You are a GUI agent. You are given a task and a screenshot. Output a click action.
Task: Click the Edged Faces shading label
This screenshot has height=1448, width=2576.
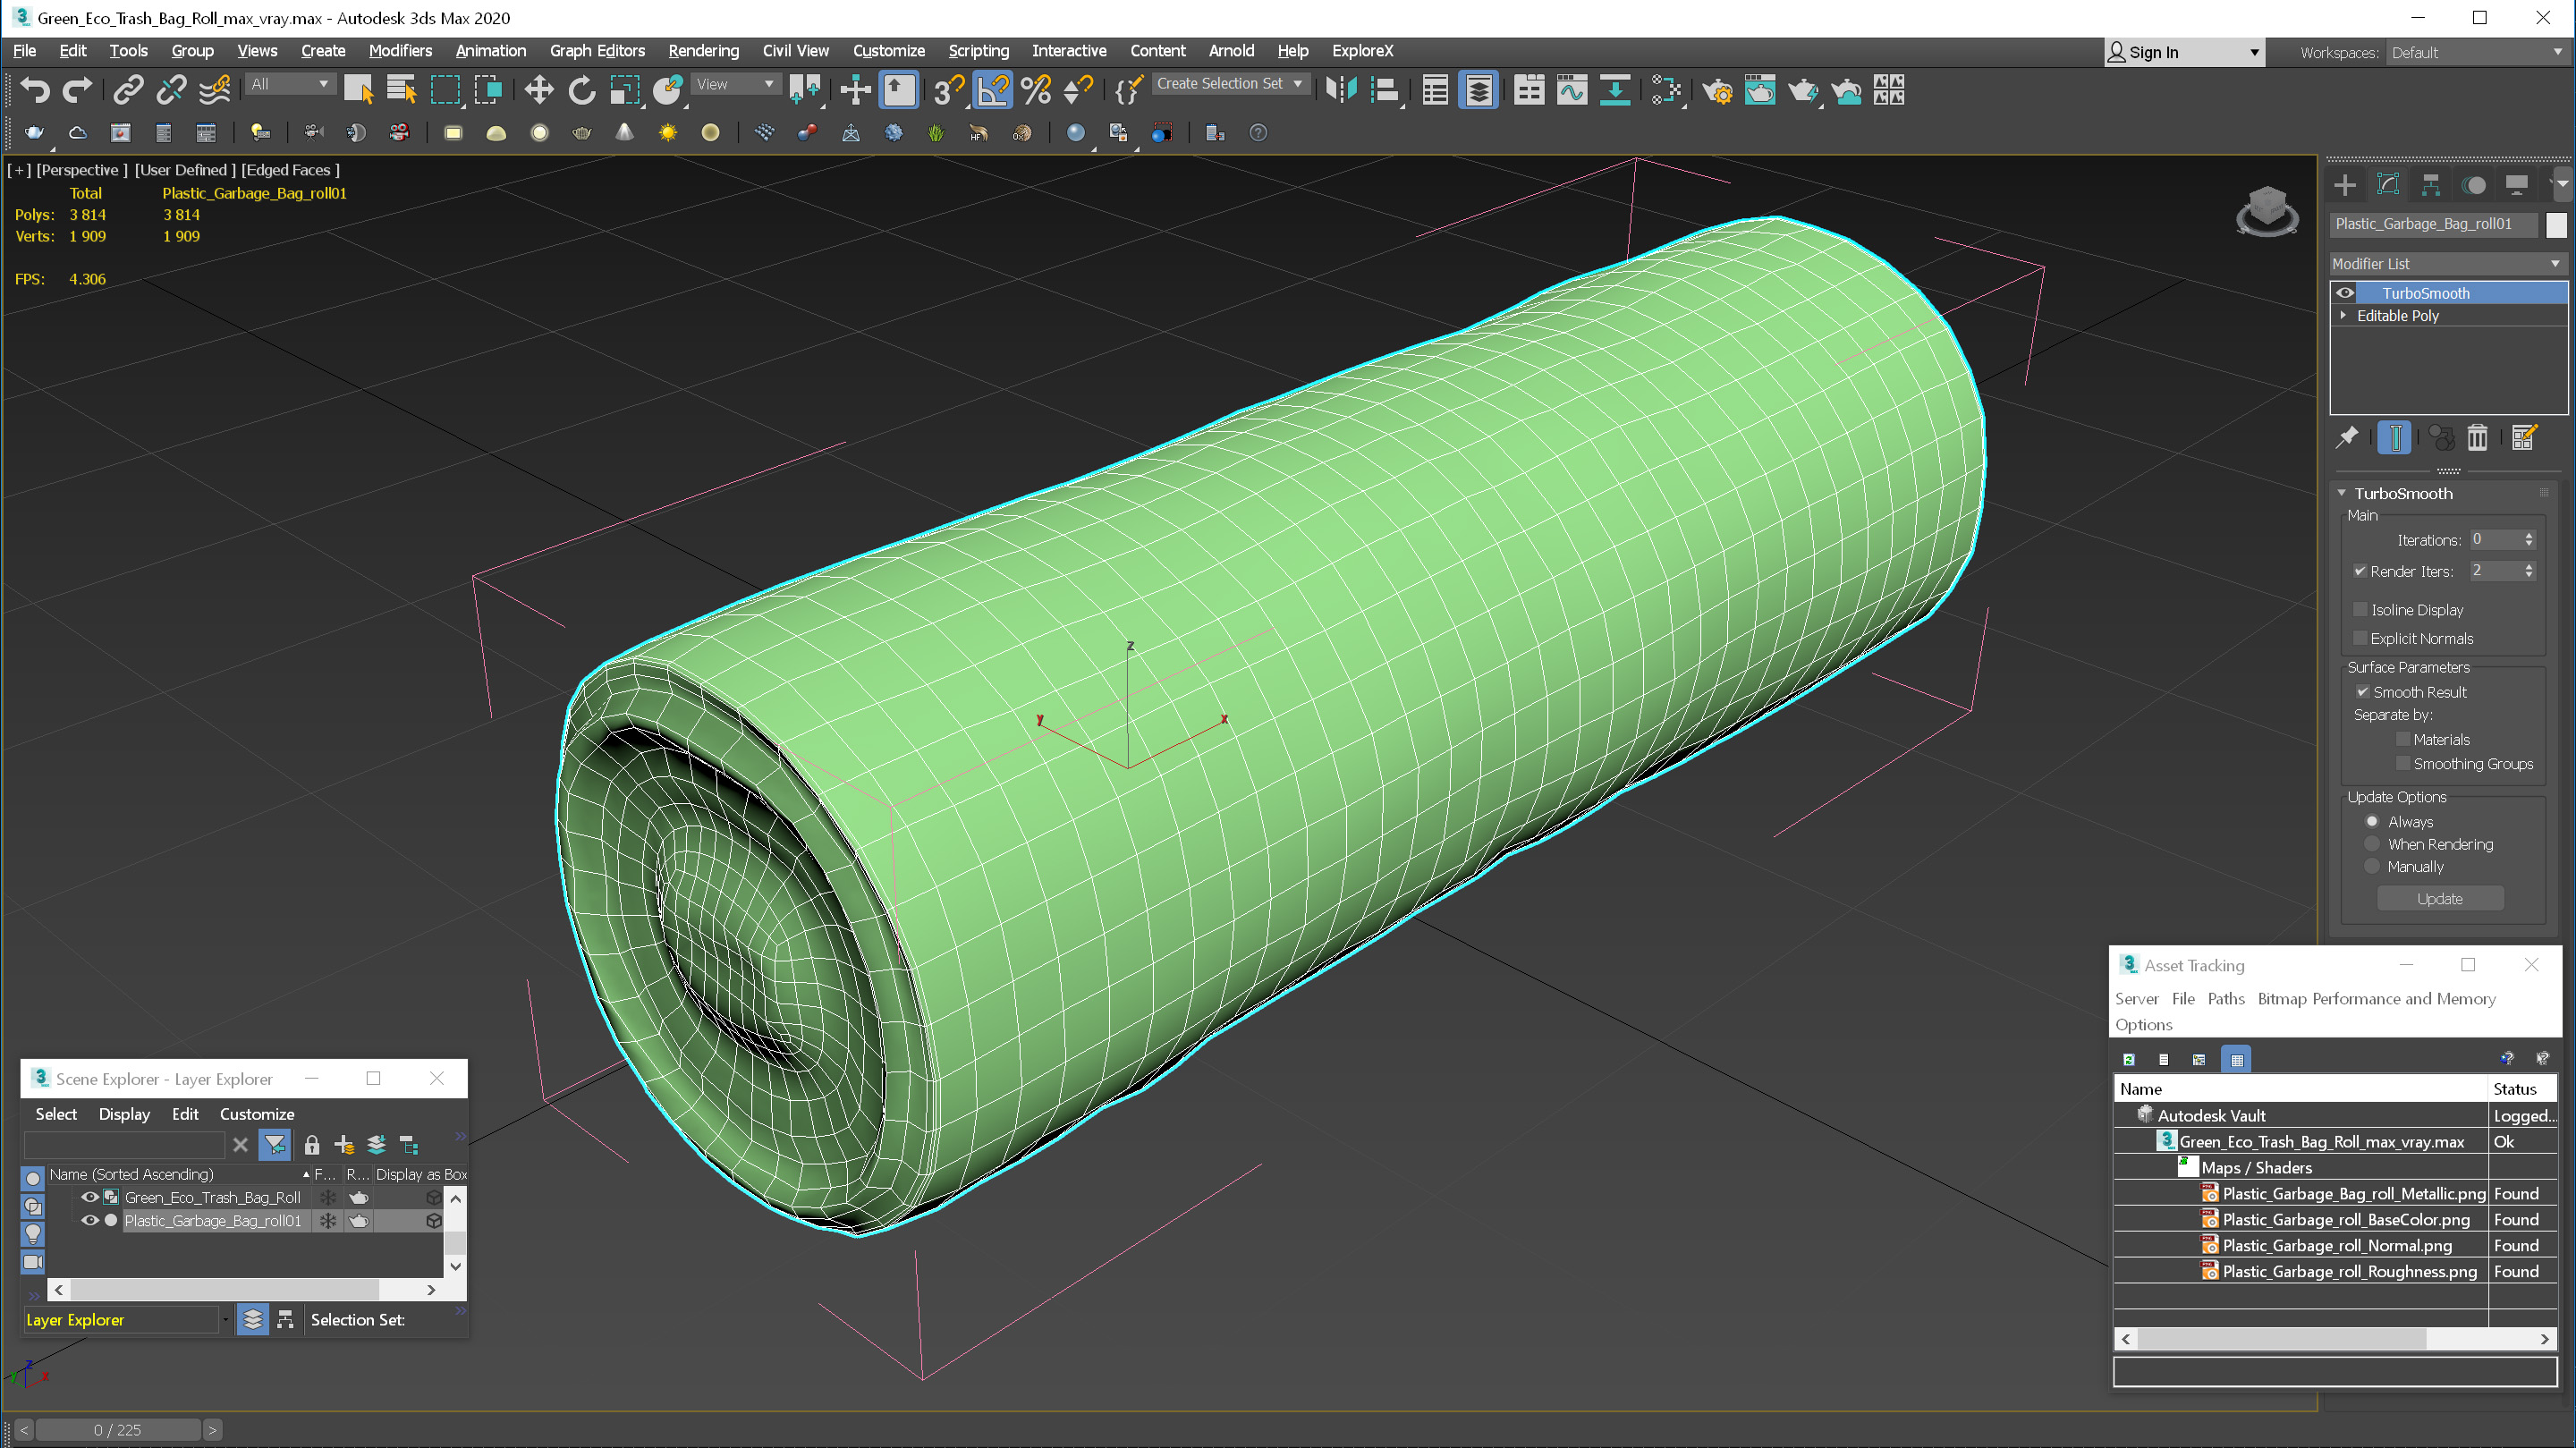291,170
